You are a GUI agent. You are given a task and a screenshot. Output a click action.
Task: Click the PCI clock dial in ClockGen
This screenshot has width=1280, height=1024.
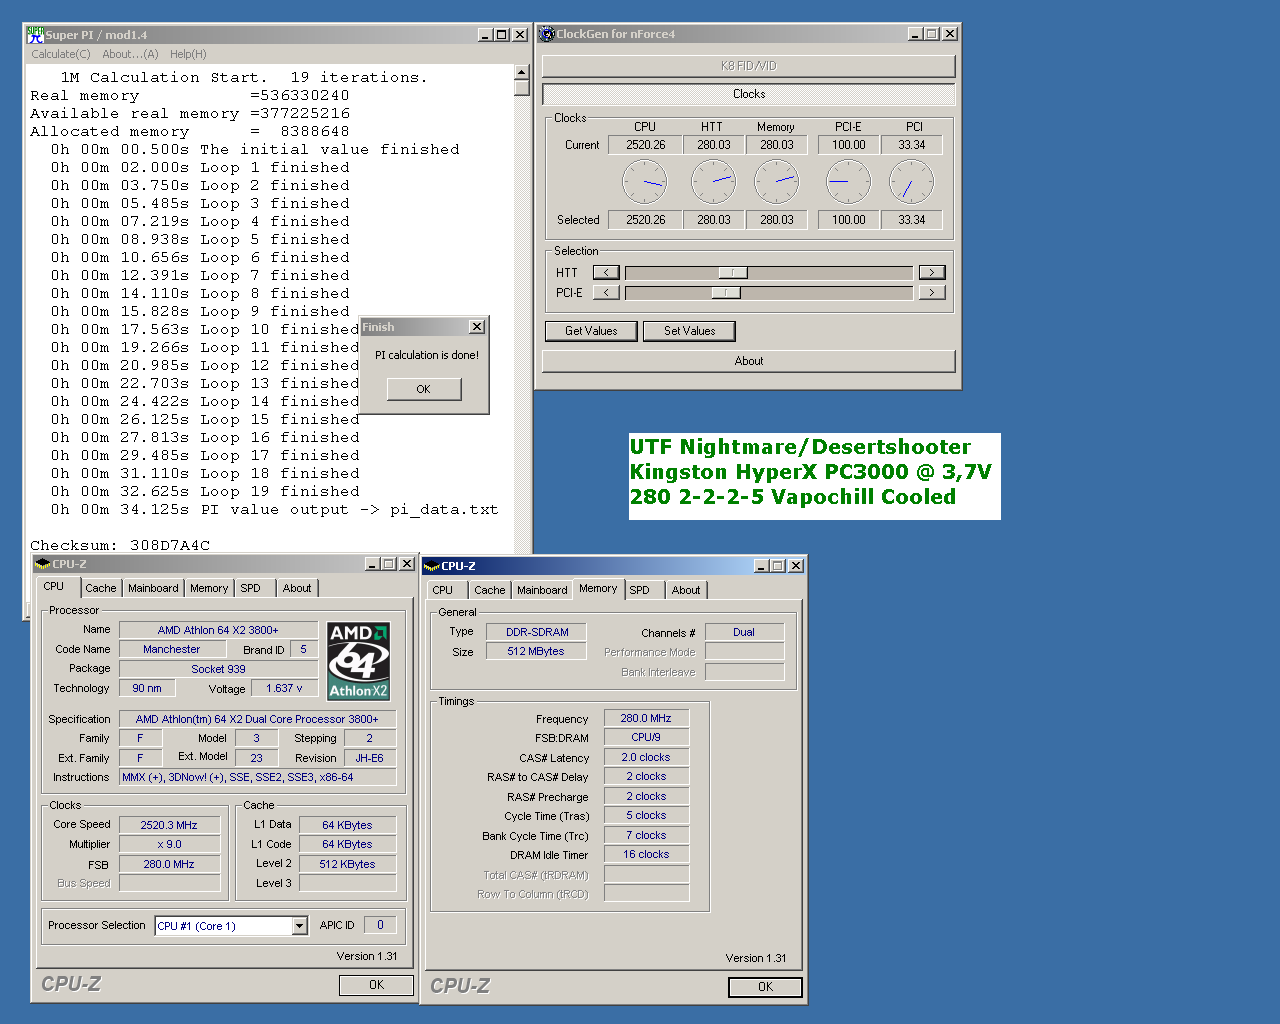tap(911, 182)
